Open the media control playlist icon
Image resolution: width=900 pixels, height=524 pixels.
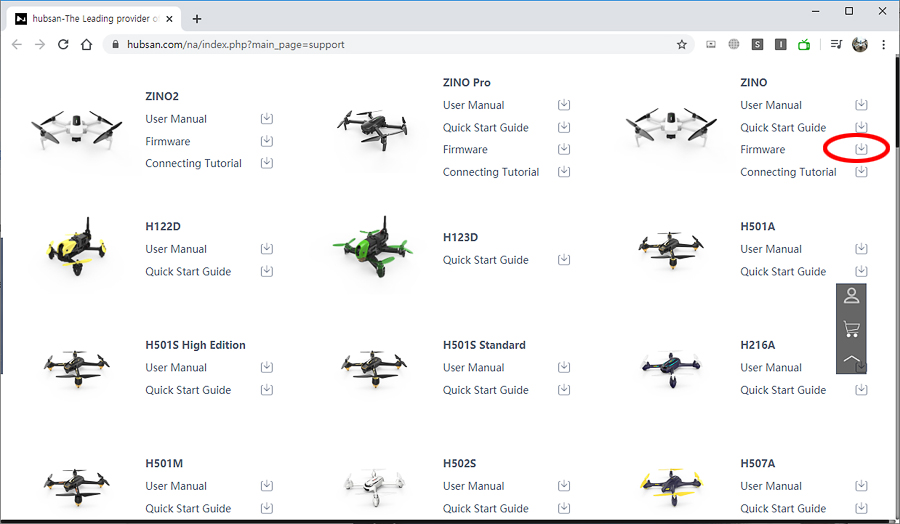pos(836,45)
